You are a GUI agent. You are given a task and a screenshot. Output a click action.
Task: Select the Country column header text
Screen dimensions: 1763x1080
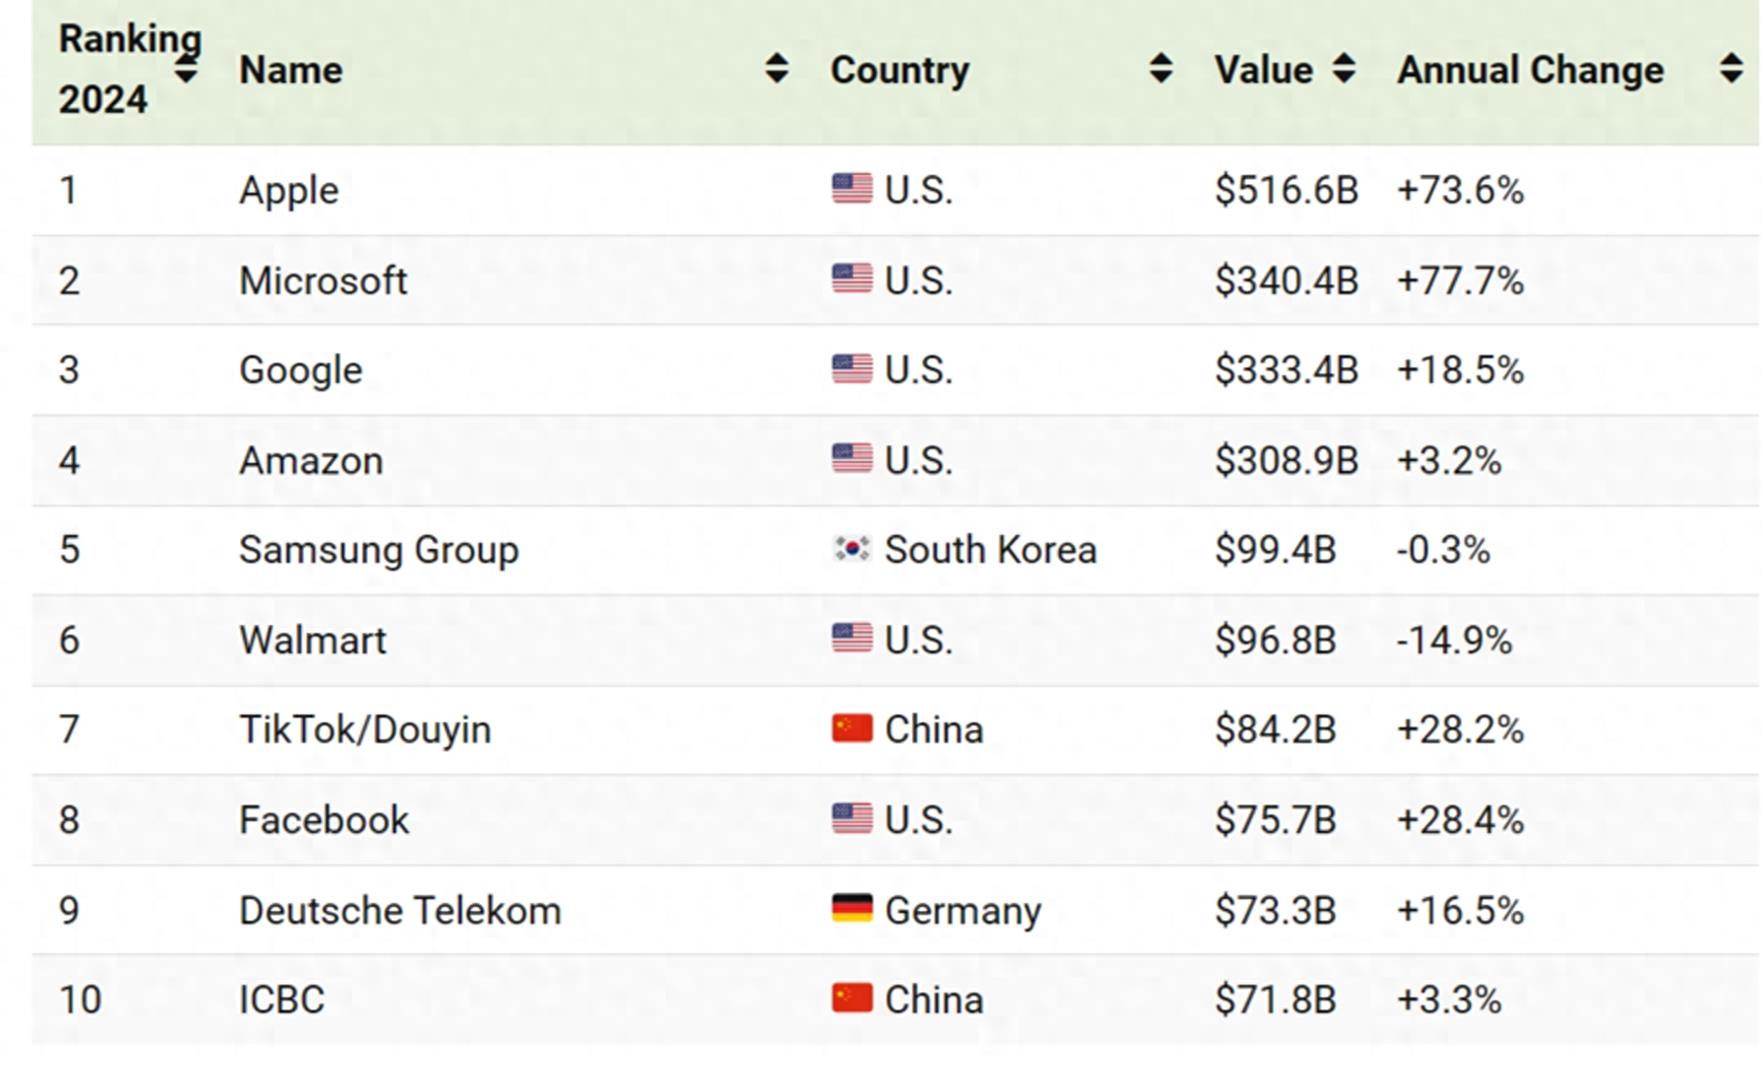click(899, 70)
